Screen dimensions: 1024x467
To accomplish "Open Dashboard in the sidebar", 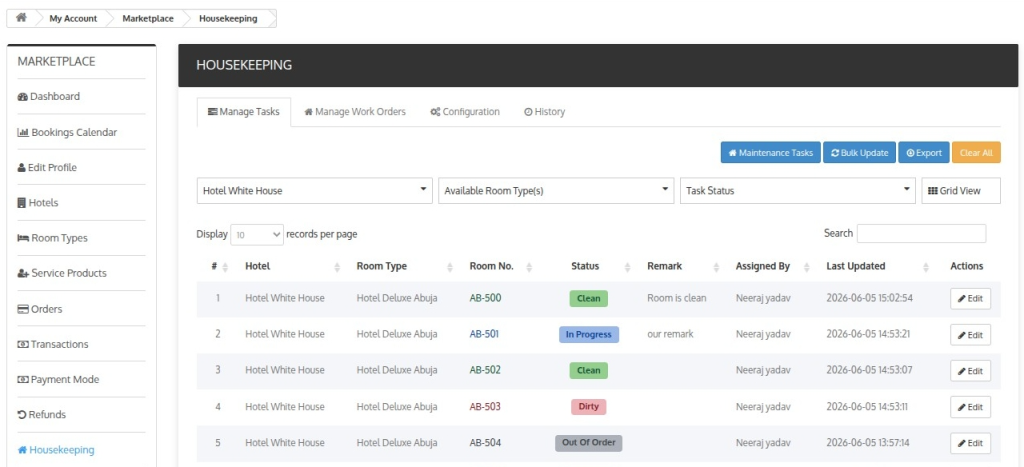I will click(48, 97).
